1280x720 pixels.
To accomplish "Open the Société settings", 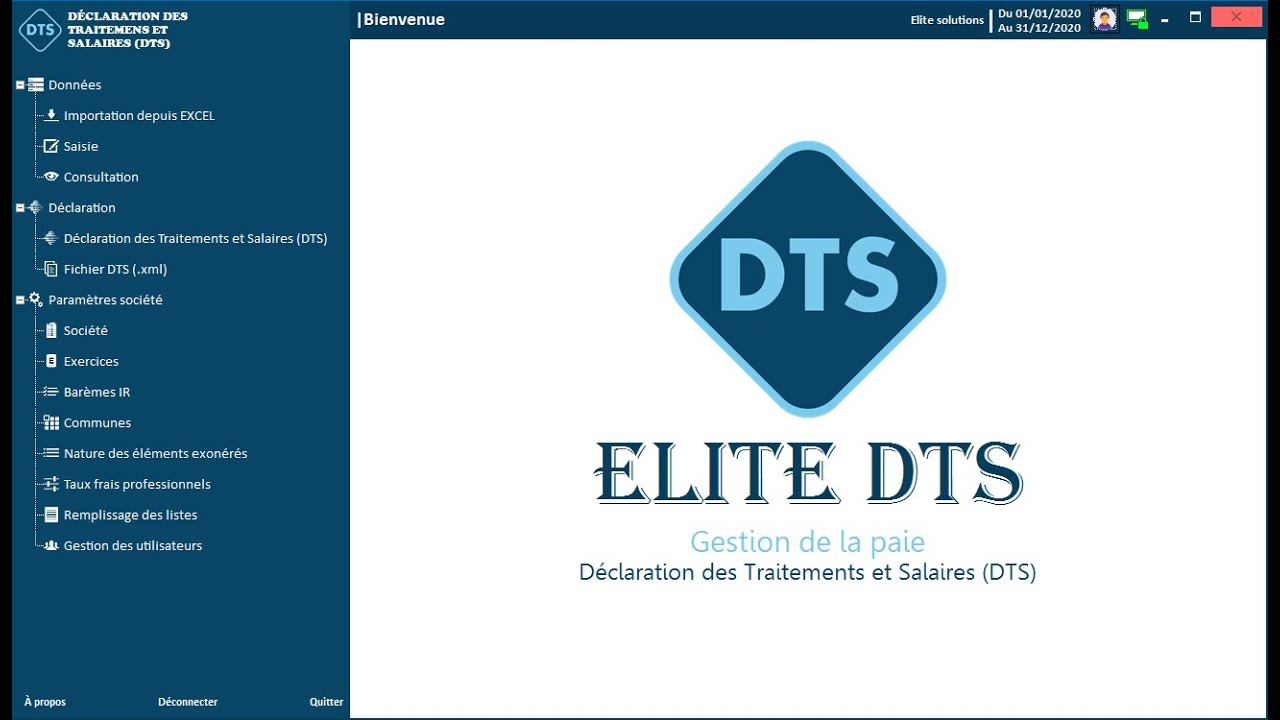I will tap(86, 330).
